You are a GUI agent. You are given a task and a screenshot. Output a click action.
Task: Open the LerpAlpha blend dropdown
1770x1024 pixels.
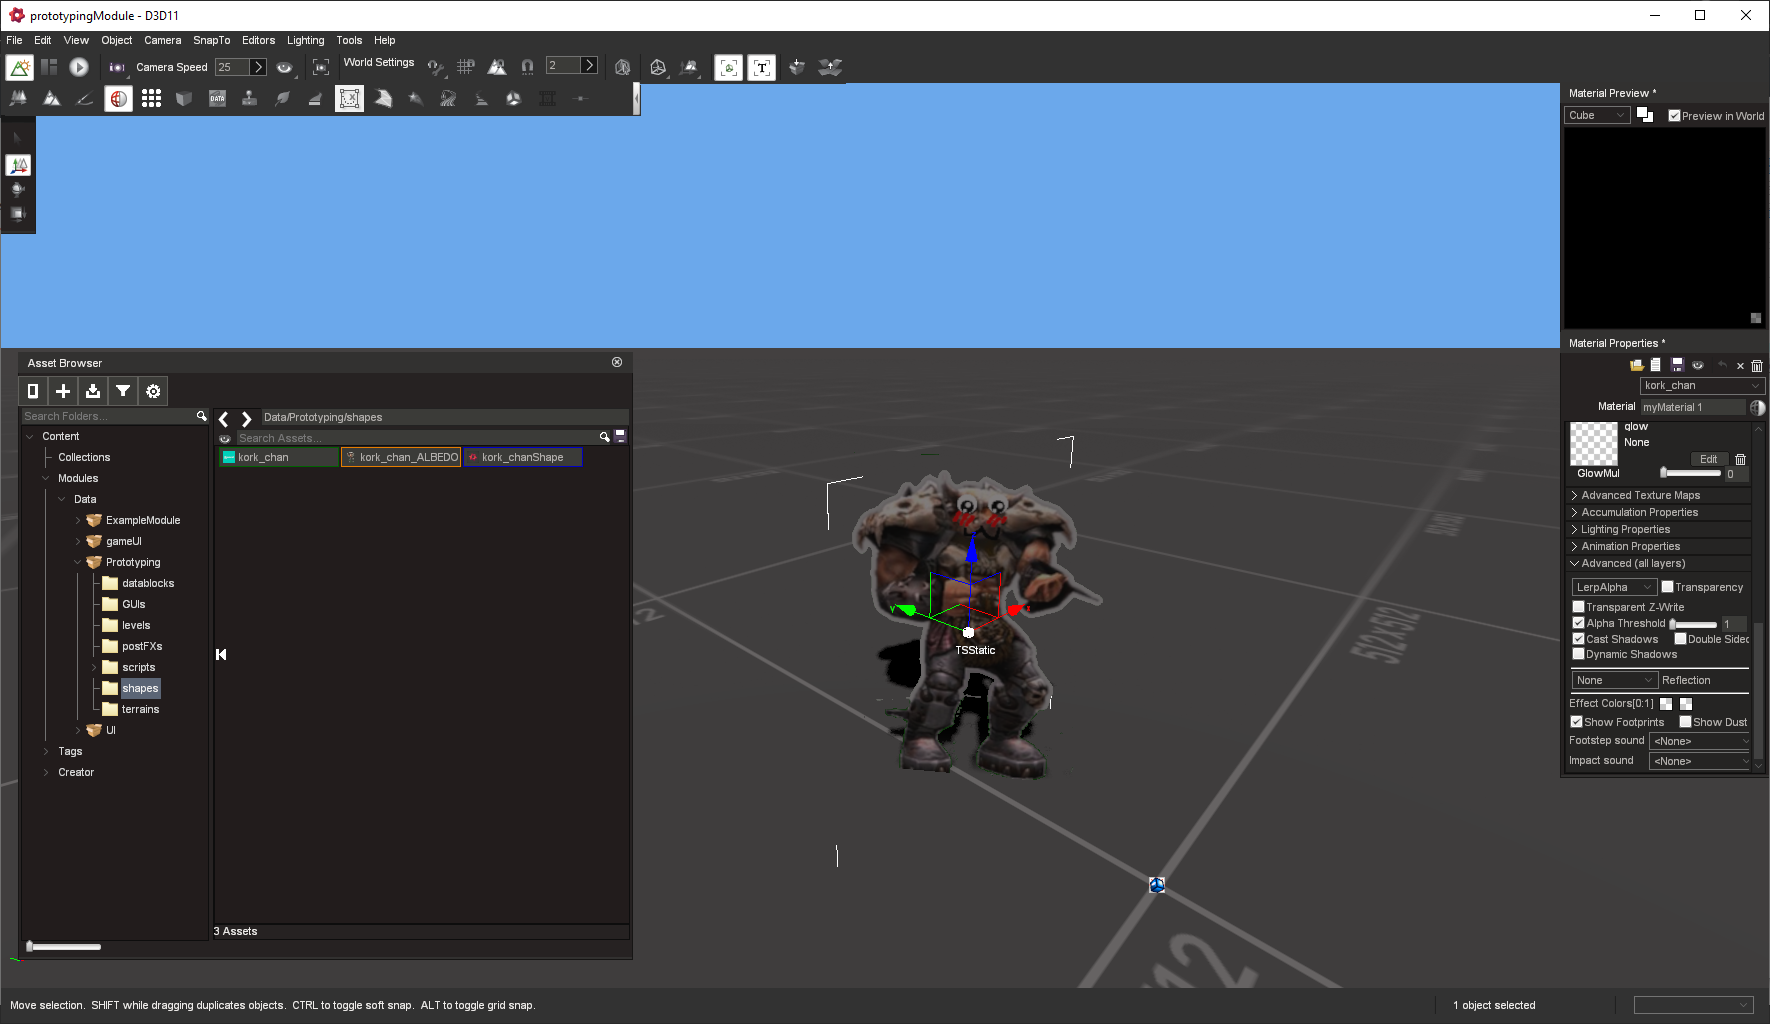click(x=1614, y=587)
